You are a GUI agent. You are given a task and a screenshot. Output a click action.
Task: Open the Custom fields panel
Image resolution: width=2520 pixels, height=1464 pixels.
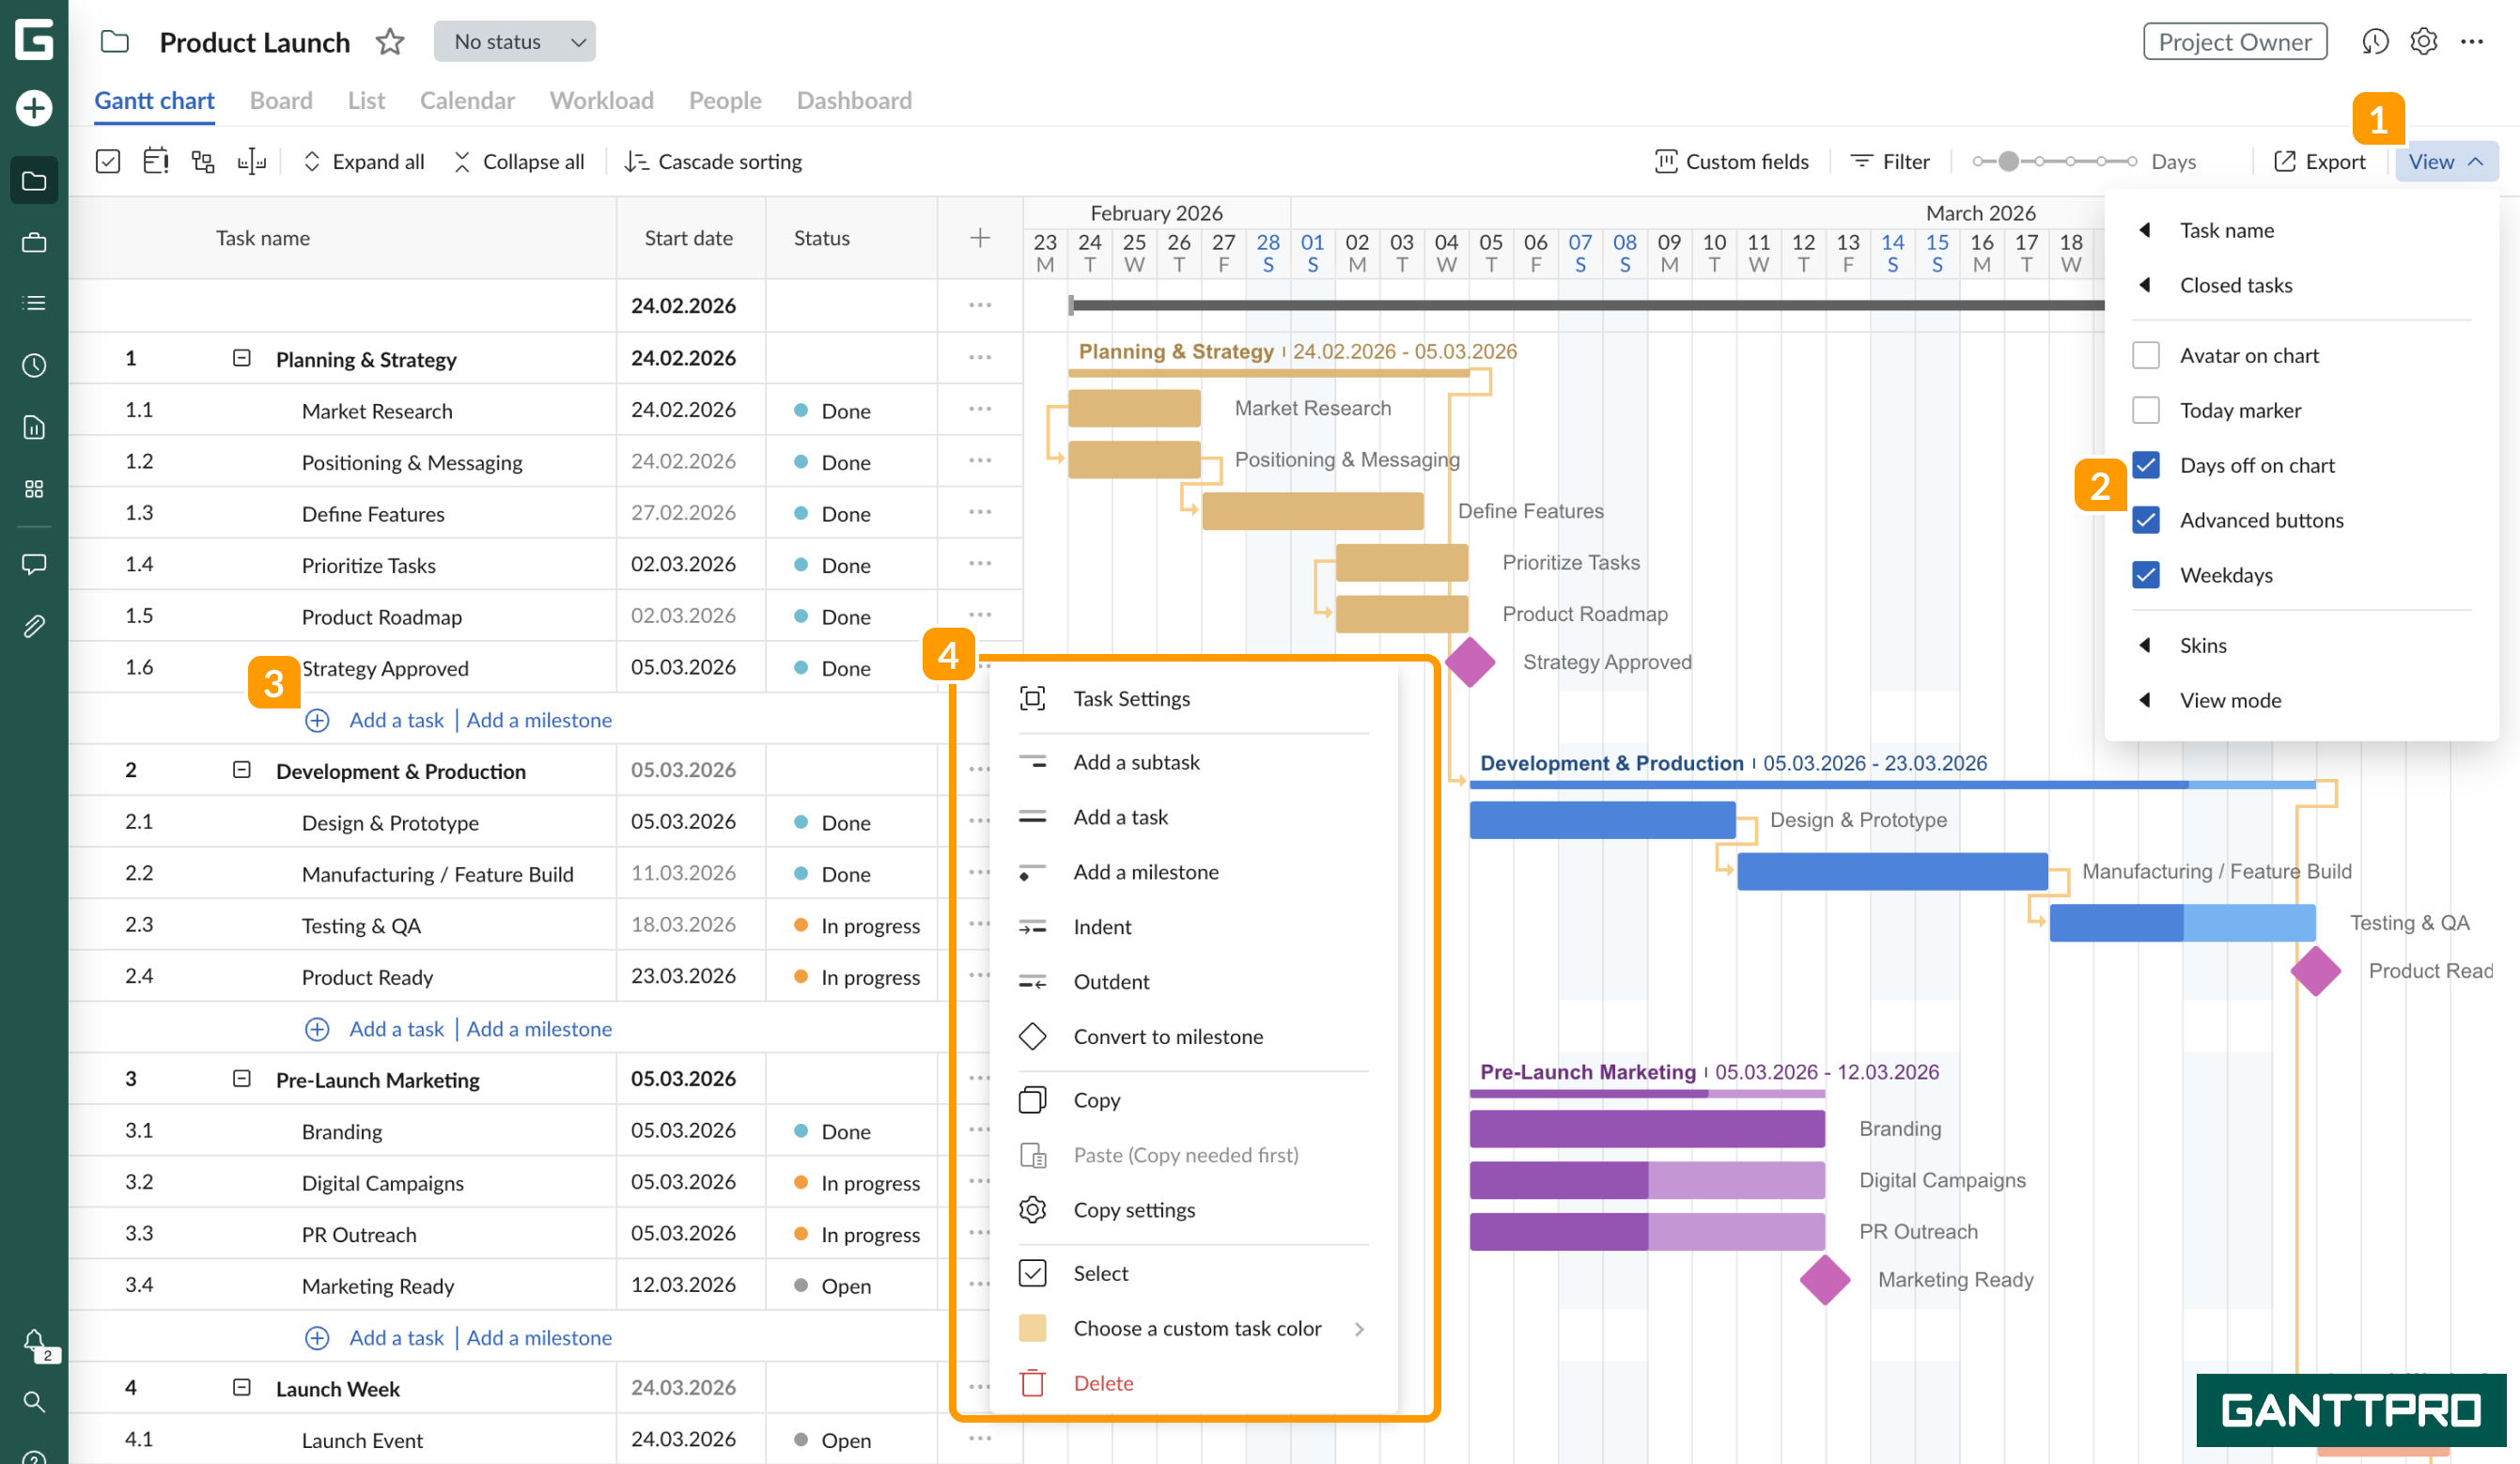click(x=1731, y=161)
